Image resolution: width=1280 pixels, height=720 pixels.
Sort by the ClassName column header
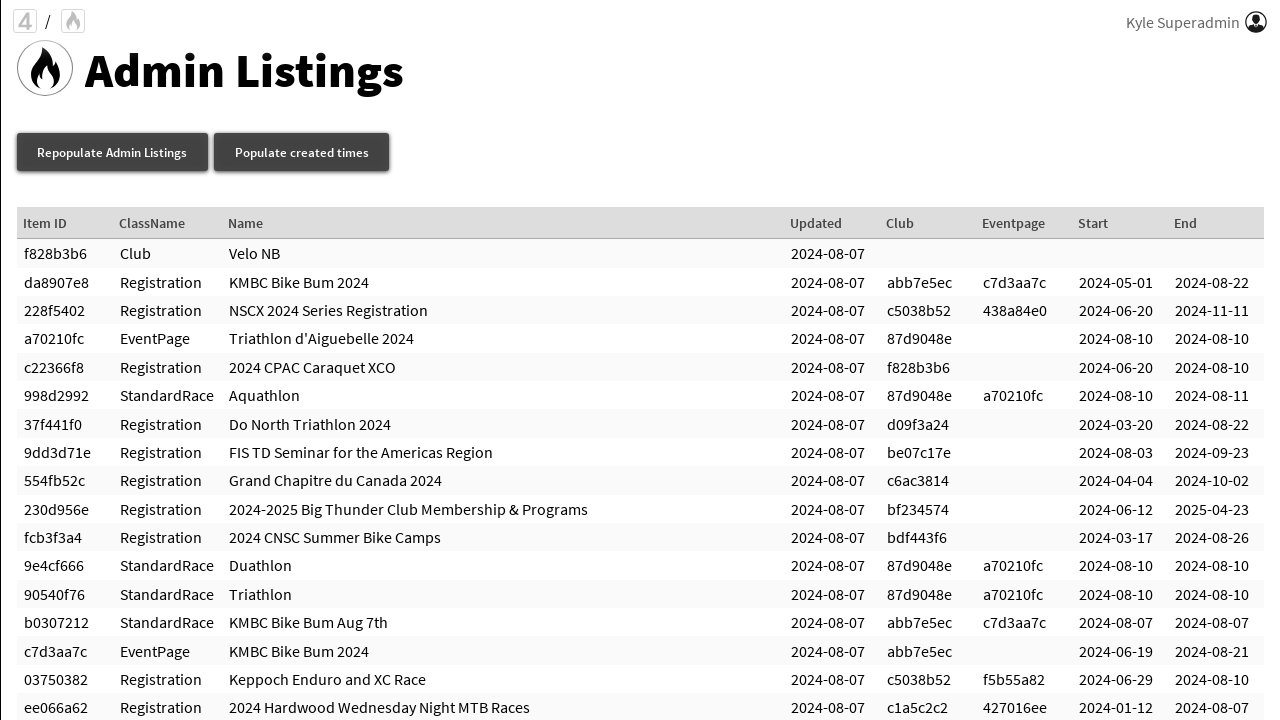coord(152,223)
